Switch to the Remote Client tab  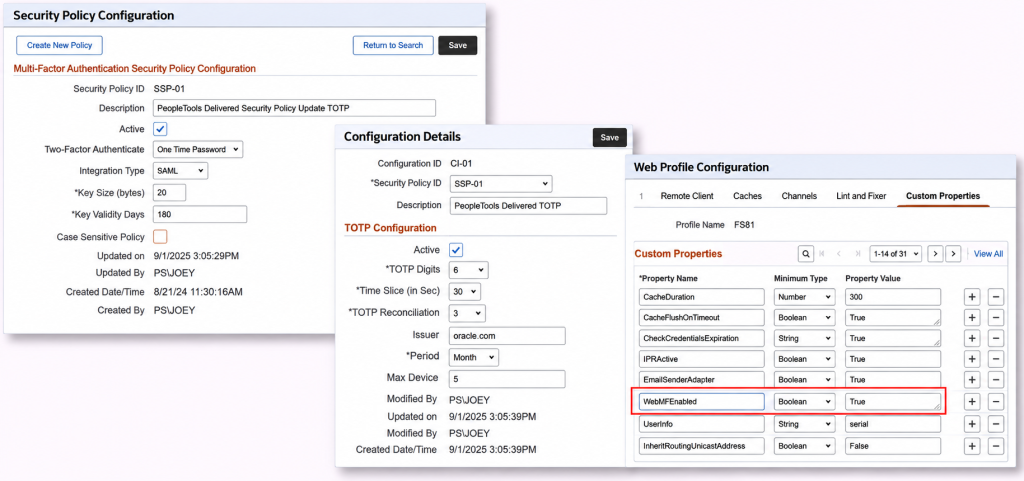click(687, 196)
